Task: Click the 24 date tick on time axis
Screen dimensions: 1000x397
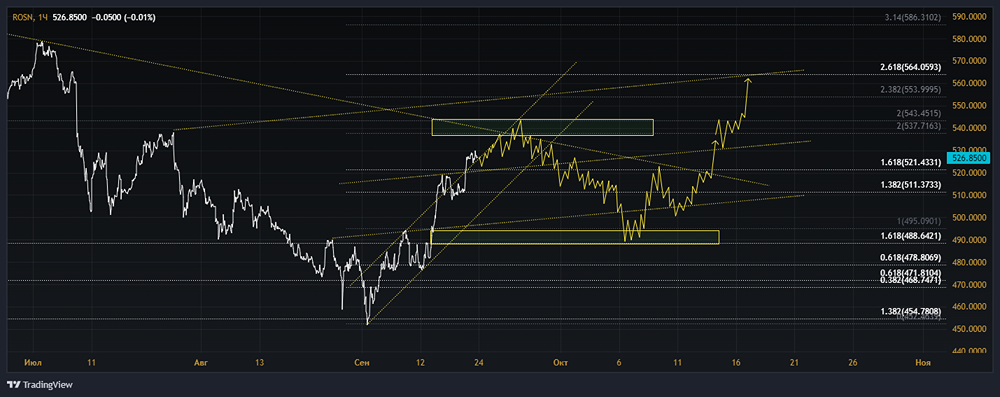Action: coord(479,363)
